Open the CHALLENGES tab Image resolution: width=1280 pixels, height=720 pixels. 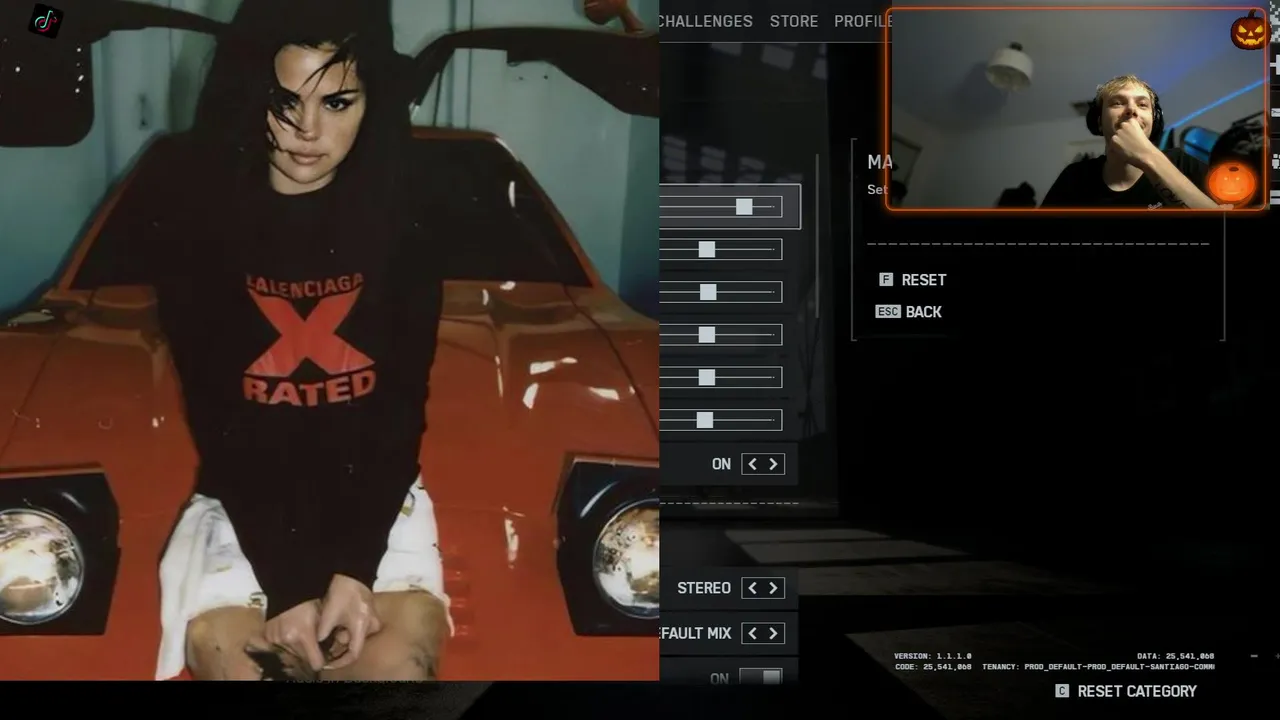706,21
